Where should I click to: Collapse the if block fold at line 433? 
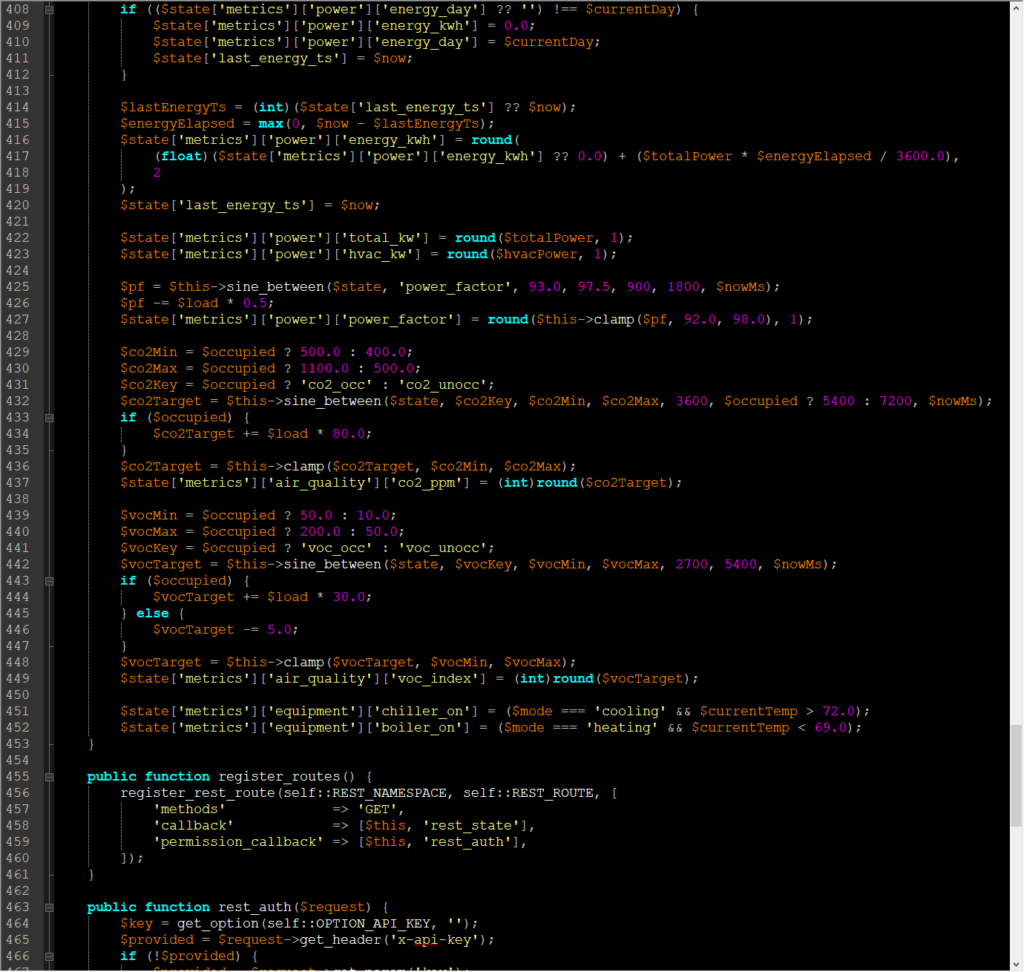click(x=47, y=417)
